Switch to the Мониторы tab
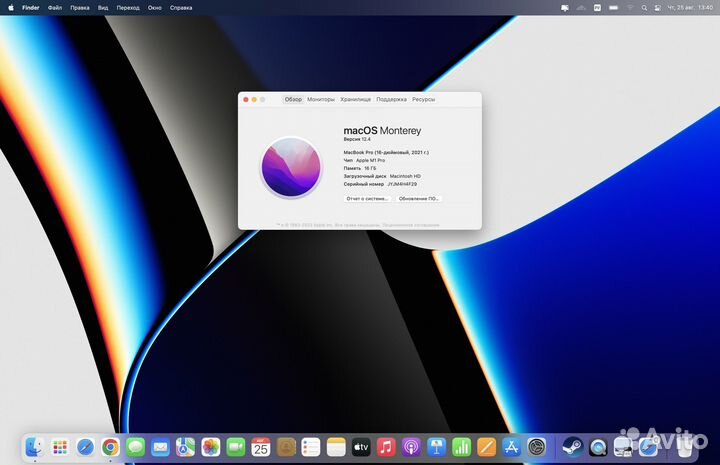The width and height of the screenshot is (720, 465). point(321,99)
